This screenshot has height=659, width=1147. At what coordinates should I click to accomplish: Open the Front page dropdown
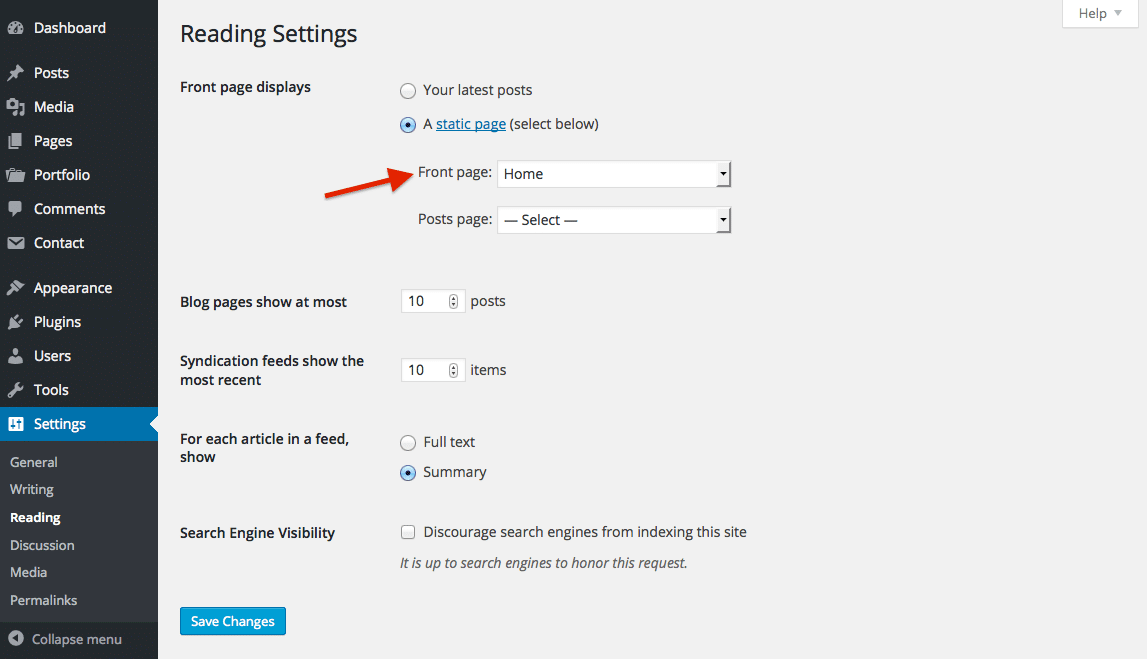[x=614, y=174]
